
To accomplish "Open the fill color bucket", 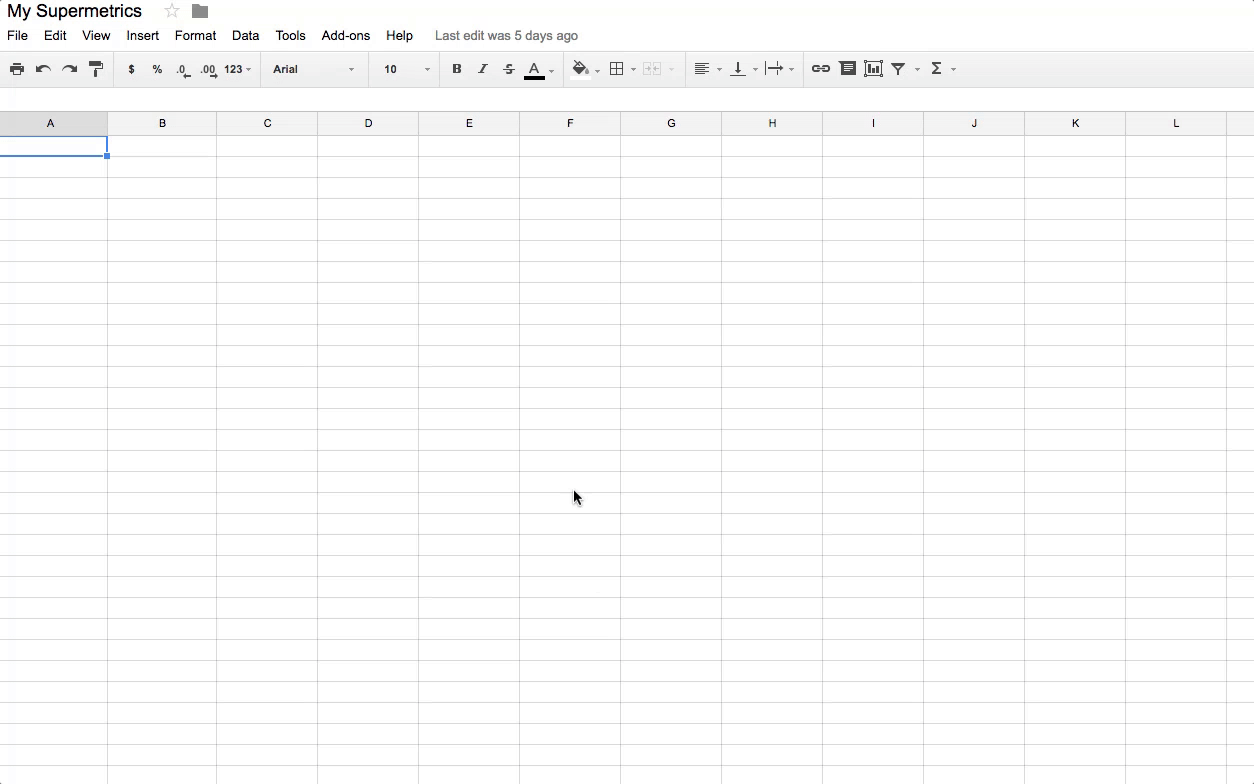I will pos(585,69).
